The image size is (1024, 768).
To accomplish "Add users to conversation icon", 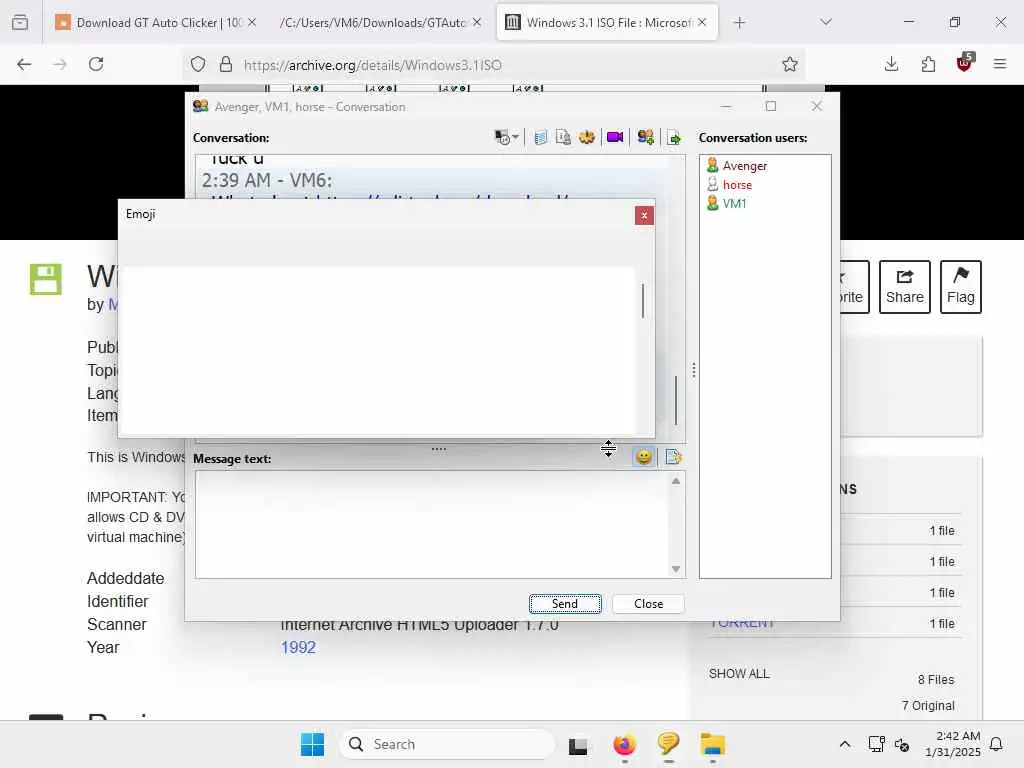I will [646, 137].
